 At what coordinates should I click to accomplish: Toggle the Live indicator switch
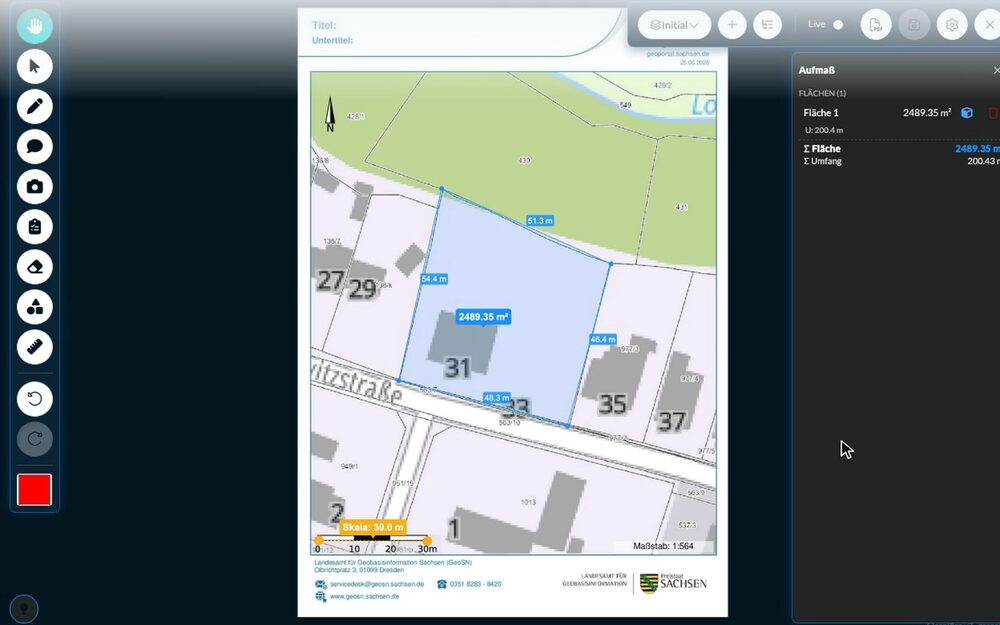838,25
